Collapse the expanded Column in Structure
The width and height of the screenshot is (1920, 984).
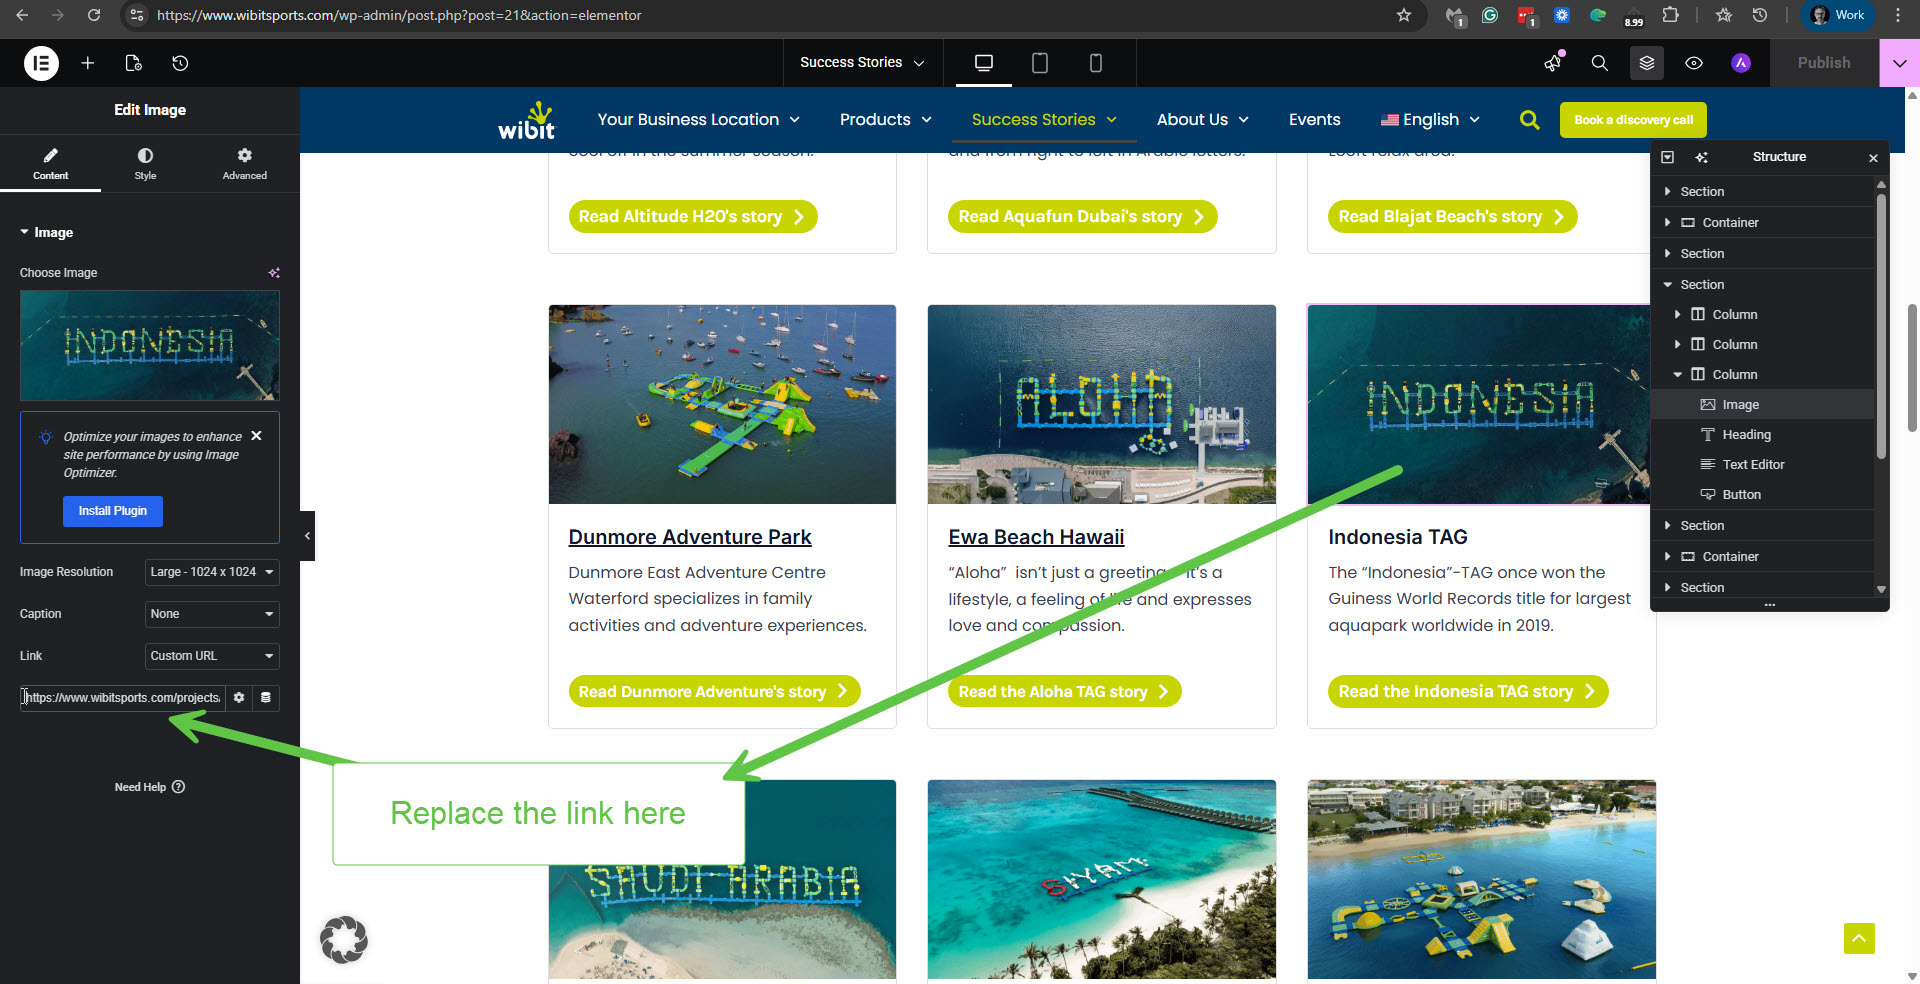(1678, 375)
